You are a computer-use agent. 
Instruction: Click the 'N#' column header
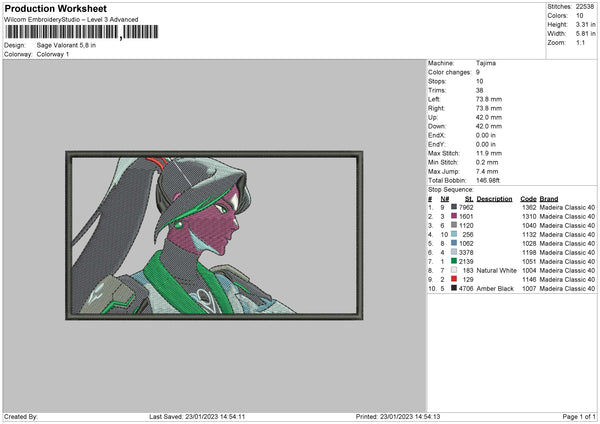[x=445, y=199]
